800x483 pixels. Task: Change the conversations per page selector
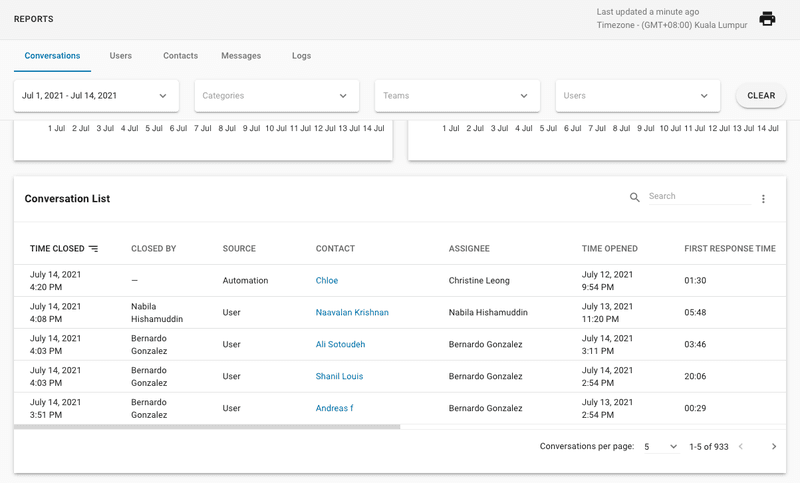660,447
